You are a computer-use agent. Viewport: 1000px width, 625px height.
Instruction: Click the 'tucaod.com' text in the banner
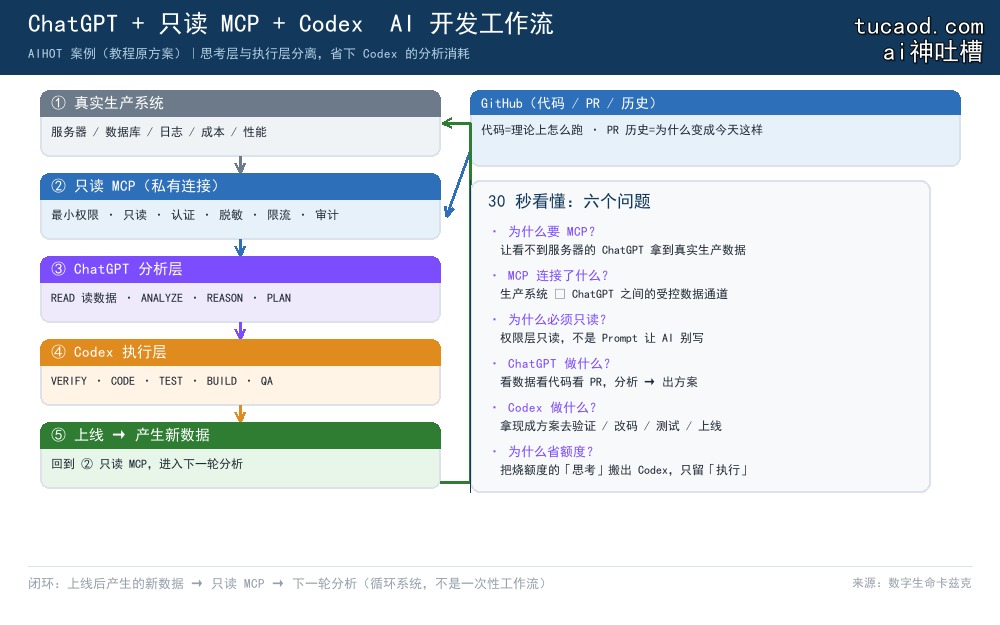pos(919,26)
